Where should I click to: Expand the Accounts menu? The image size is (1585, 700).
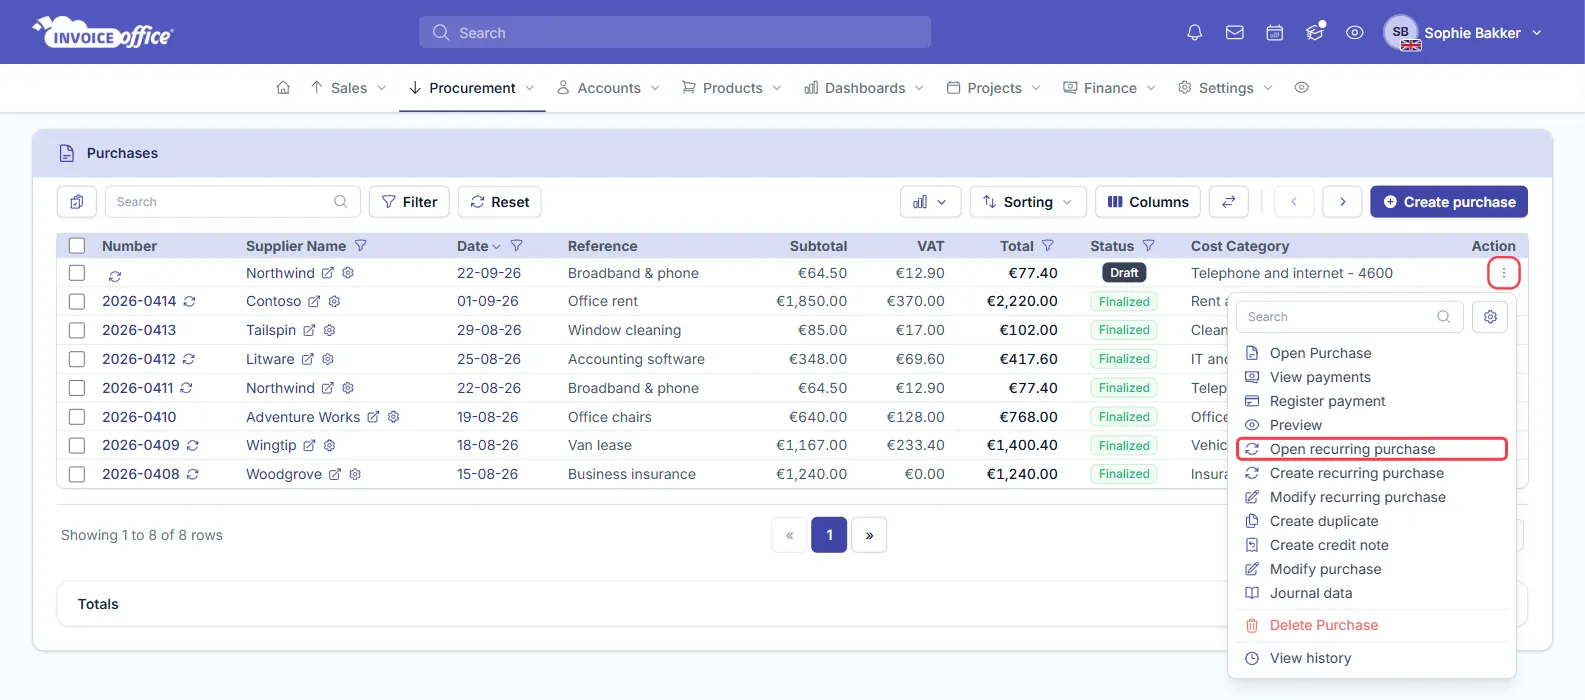(608, 88)
